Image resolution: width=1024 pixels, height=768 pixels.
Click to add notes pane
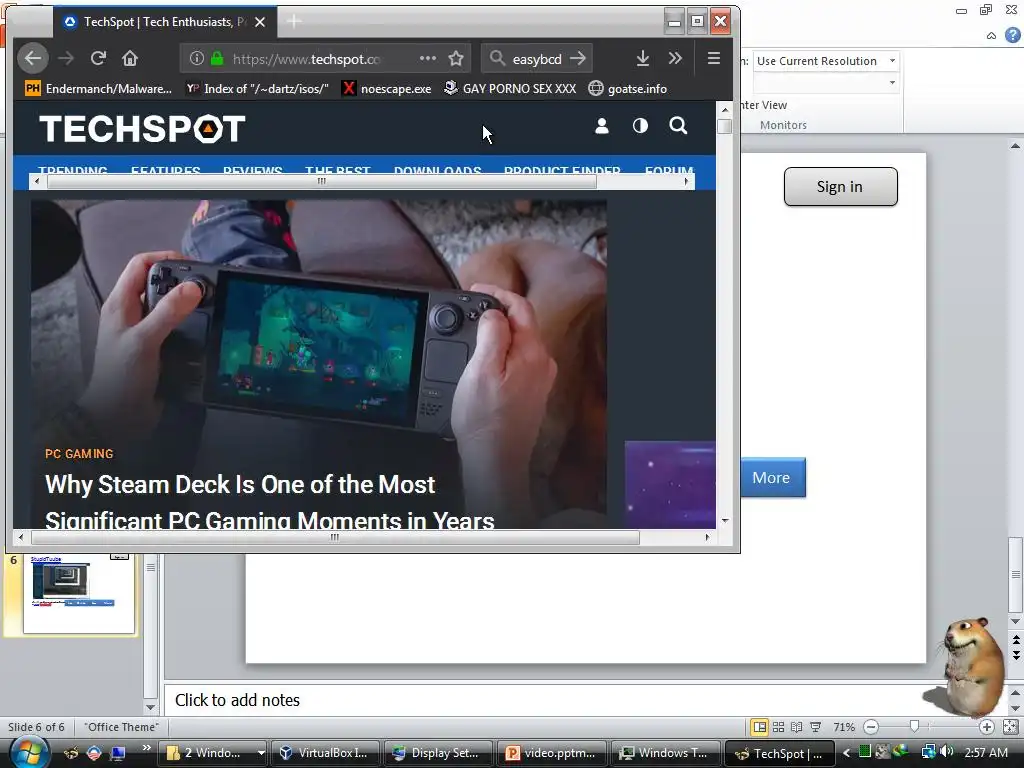click(237, 700)
